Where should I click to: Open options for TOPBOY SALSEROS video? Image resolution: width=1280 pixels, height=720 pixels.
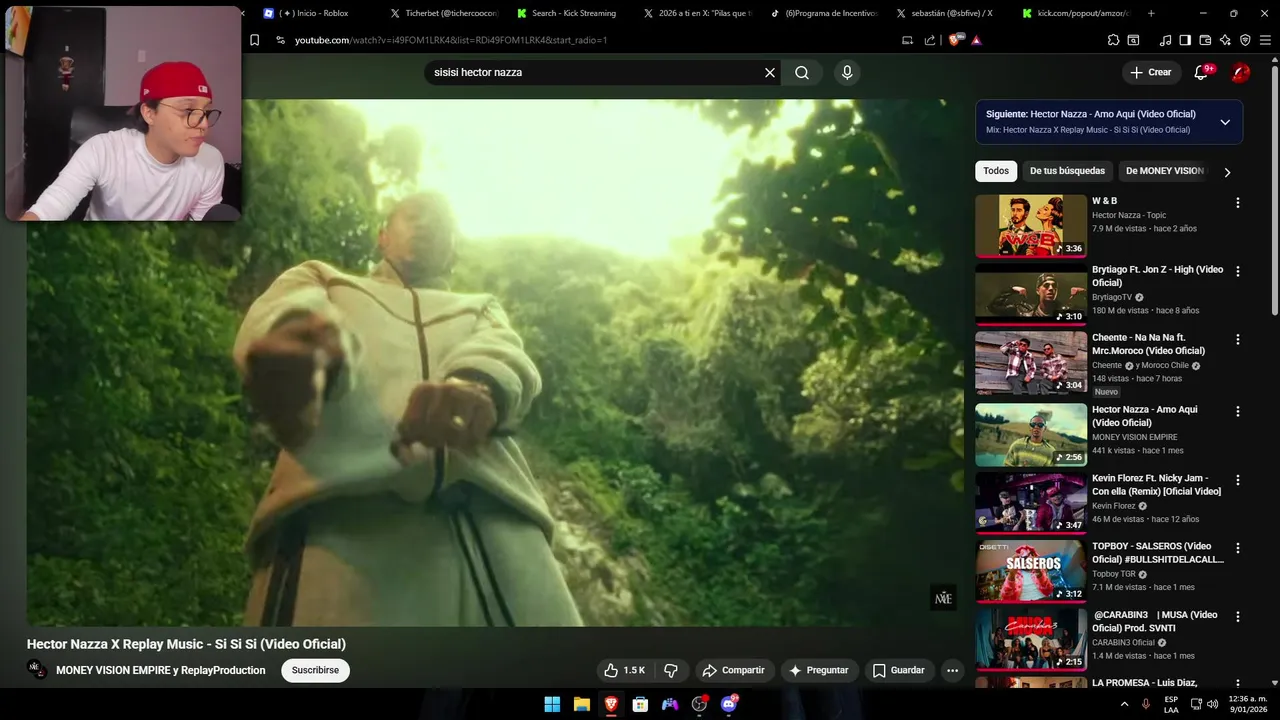pyautogui.click(x=1237, y=548)
